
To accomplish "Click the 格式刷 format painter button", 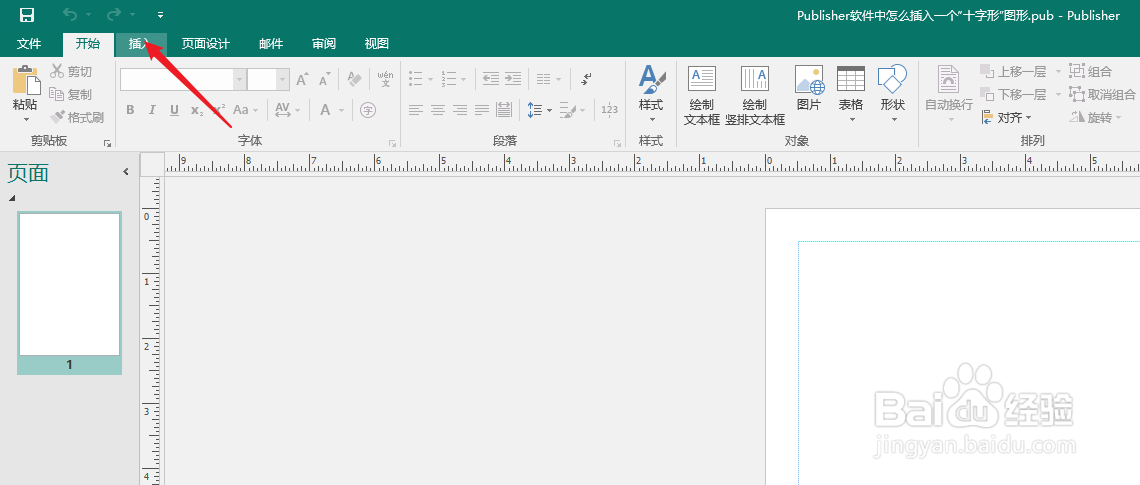I will point(76,117).
